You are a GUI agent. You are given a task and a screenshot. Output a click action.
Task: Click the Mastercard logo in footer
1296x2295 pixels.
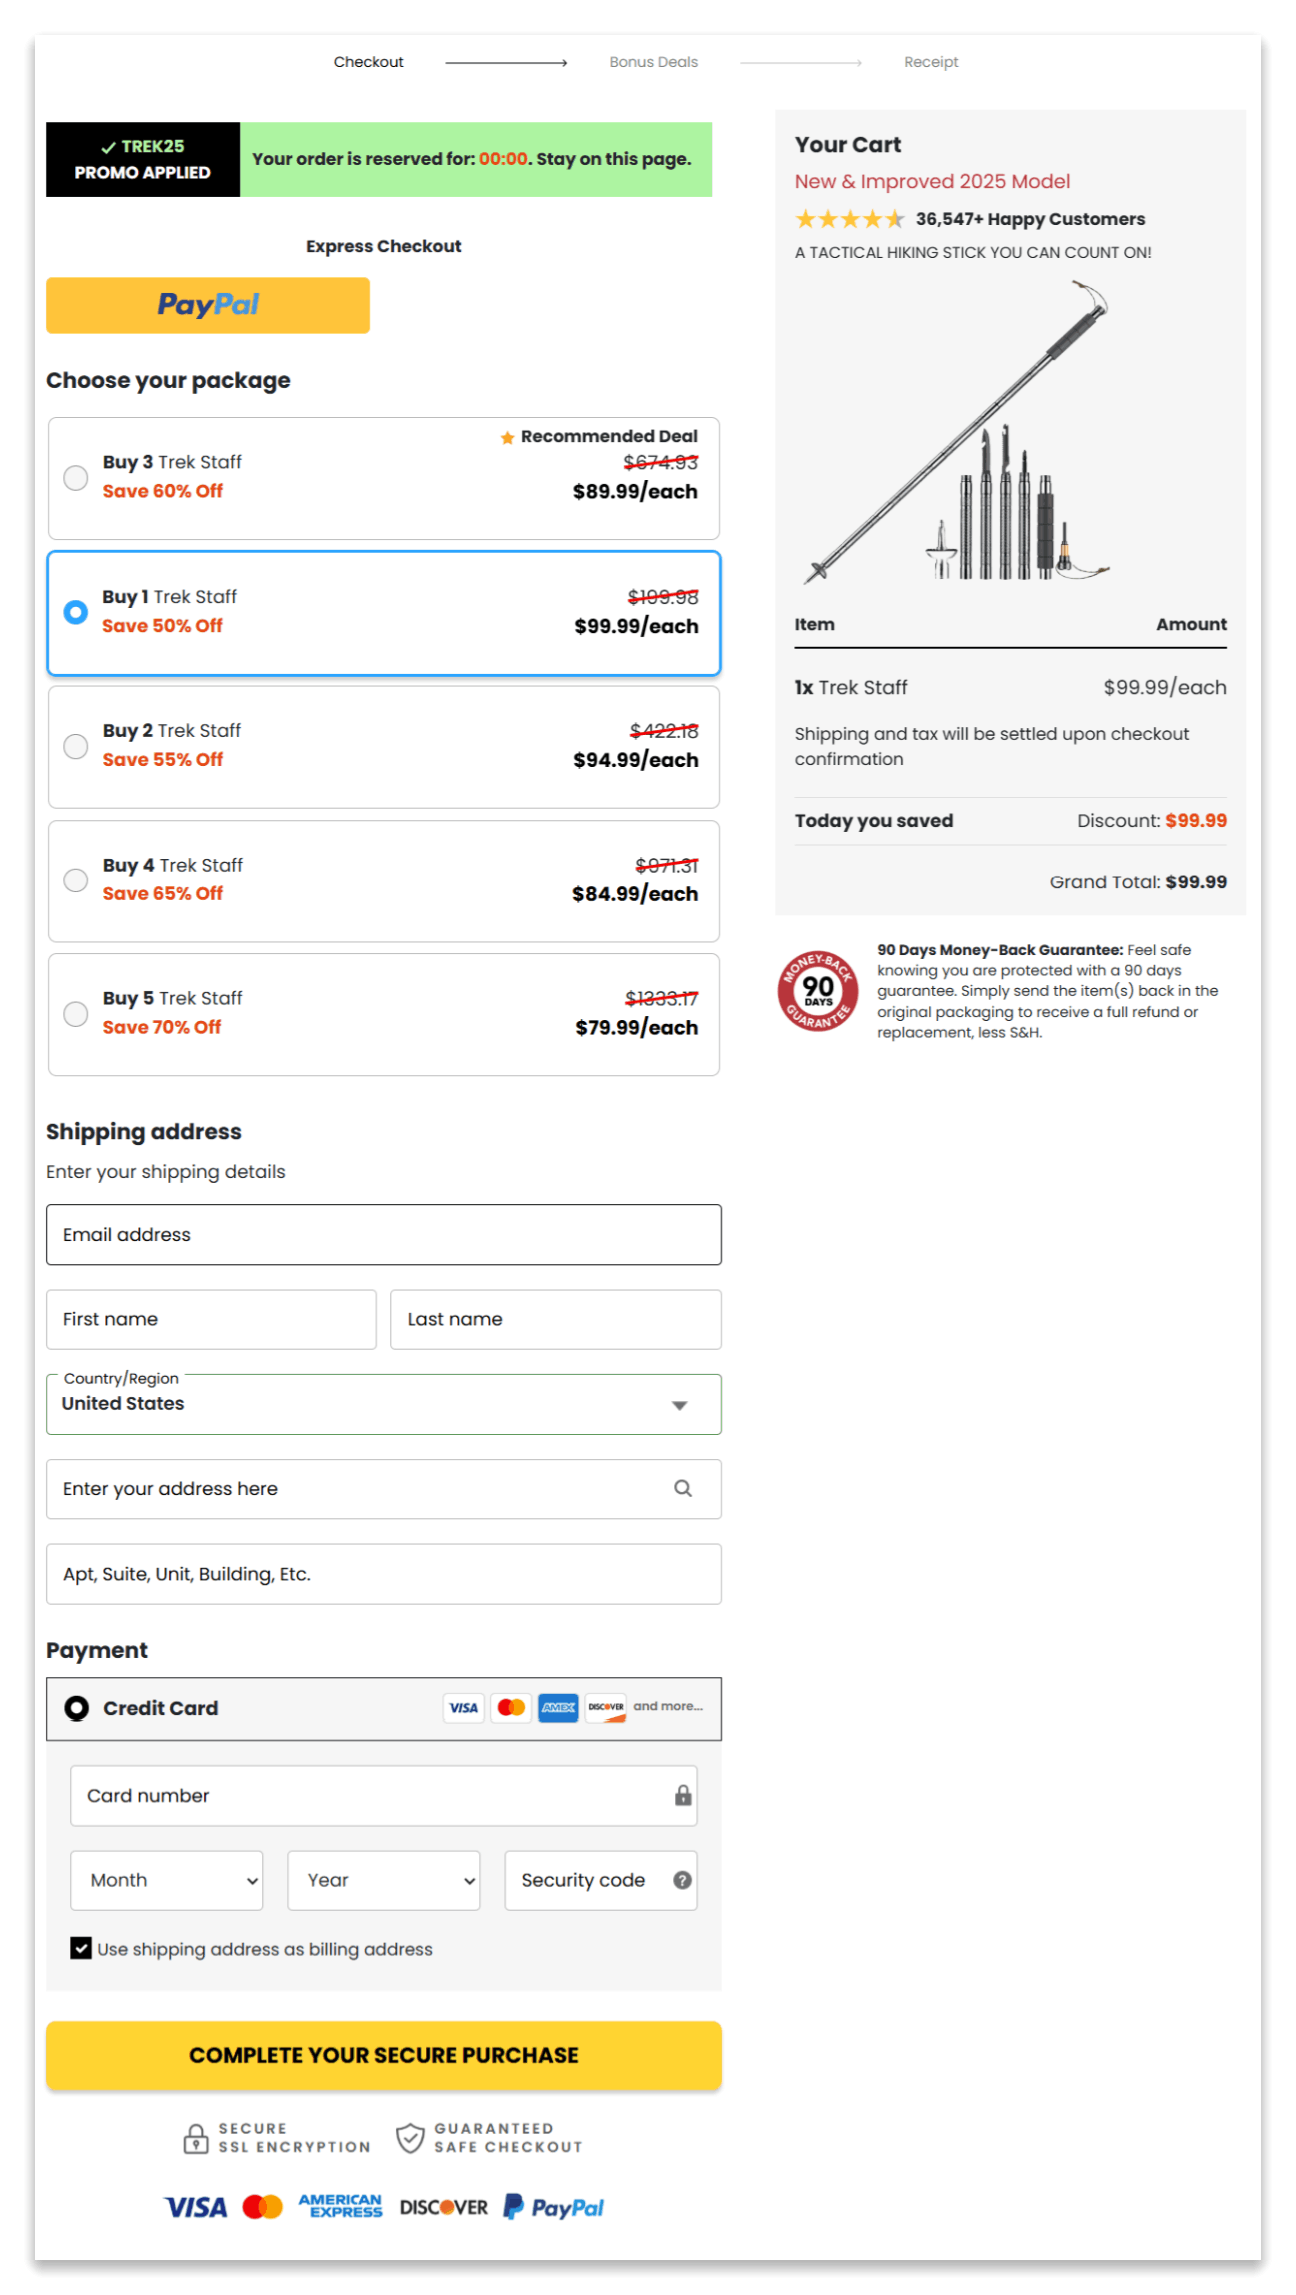click(x=263, y=2207)
